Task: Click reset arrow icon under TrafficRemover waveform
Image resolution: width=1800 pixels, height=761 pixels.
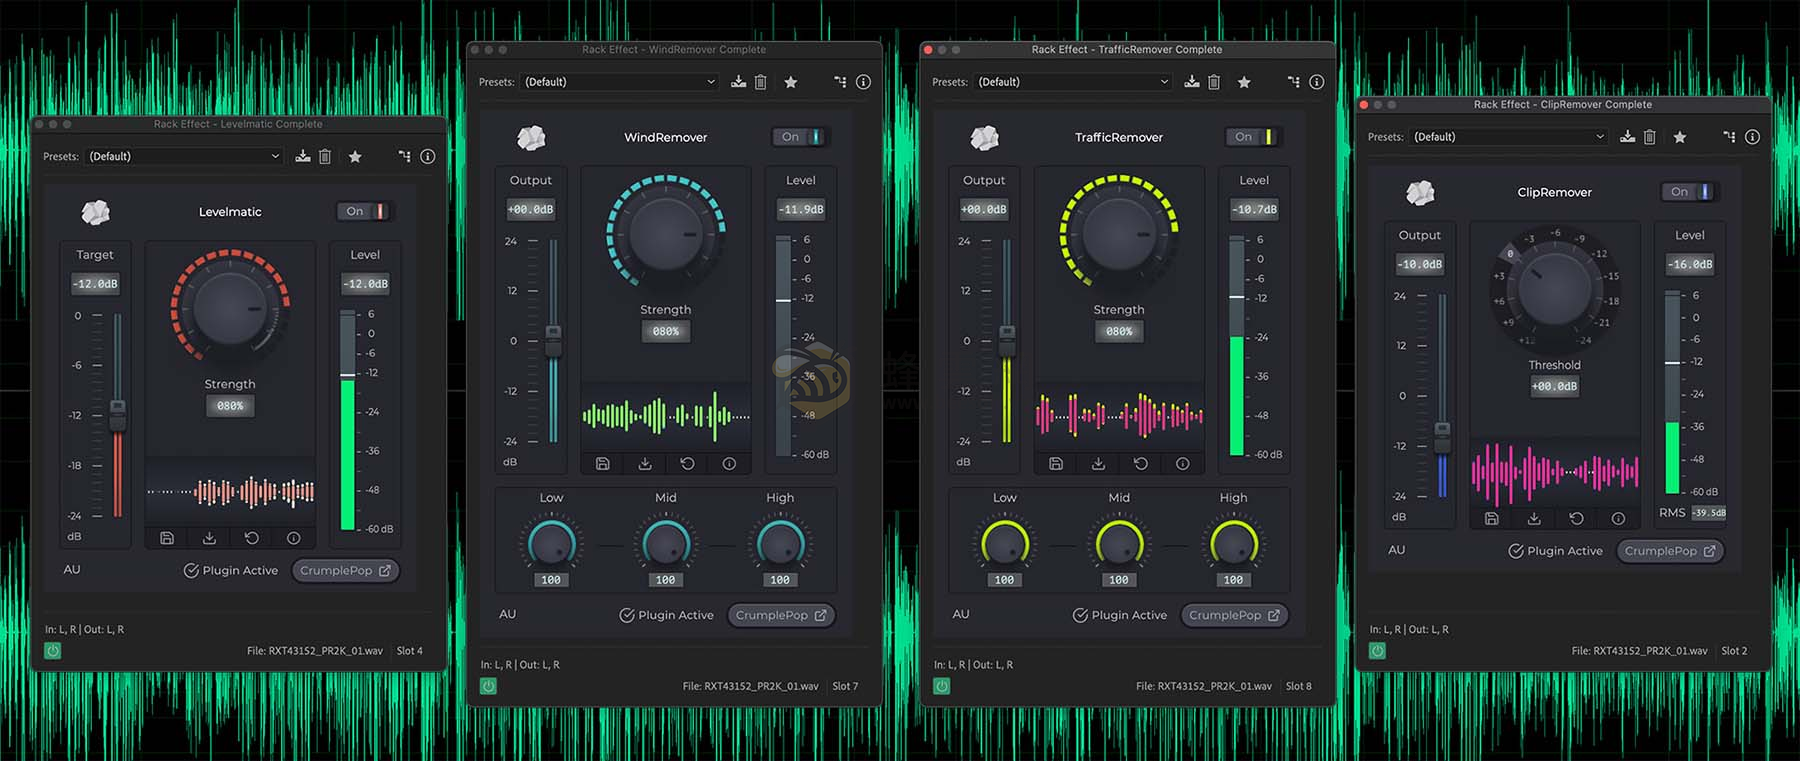Action: 1141,464
